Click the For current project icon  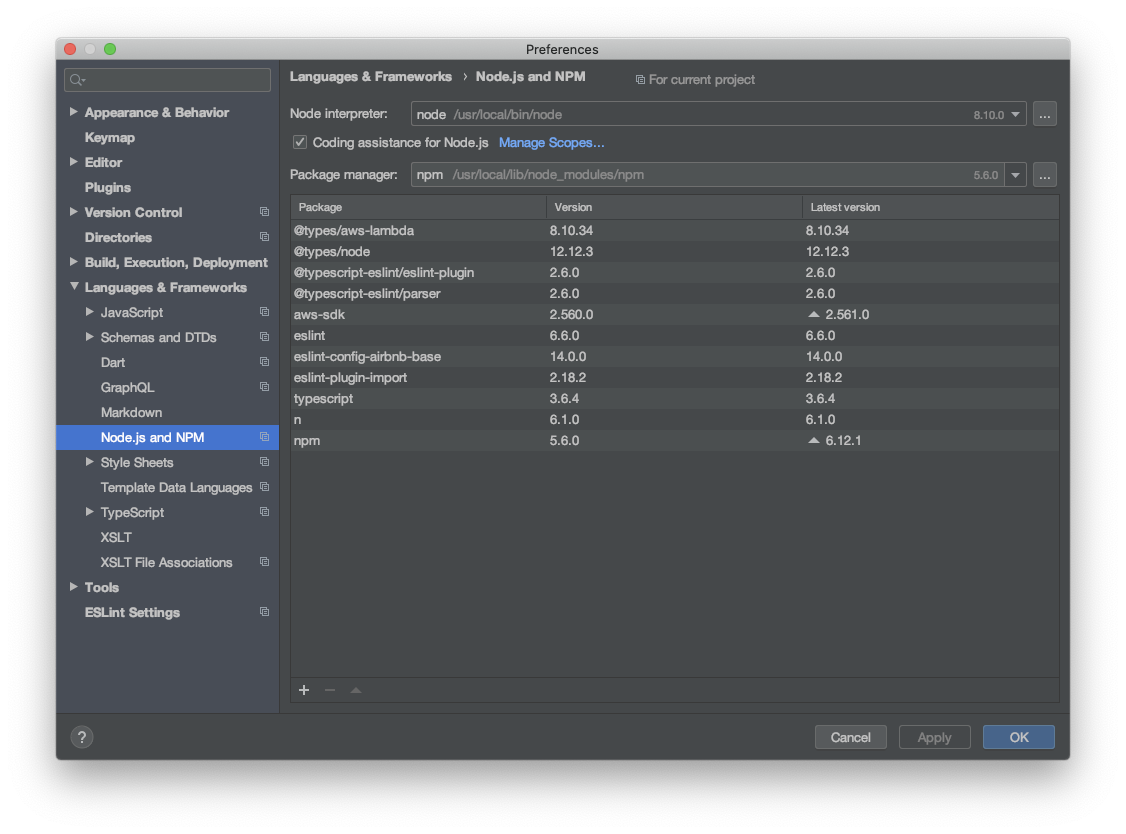[x=640, y=80]
